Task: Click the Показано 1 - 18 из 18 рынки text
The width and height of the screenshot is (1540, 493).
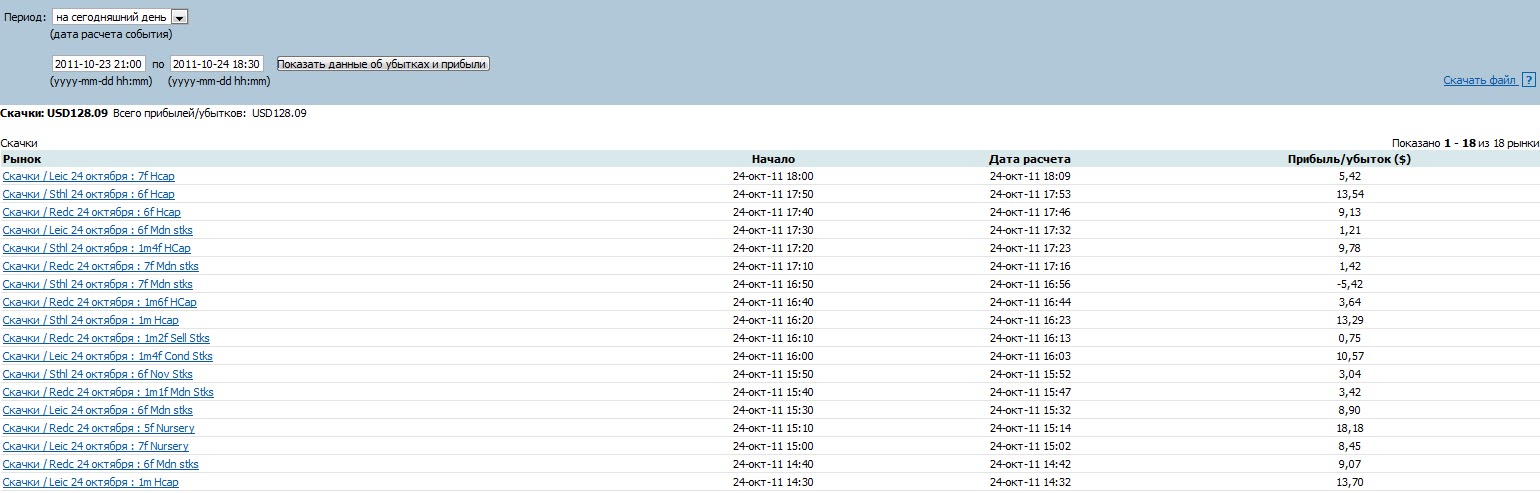Action: point(1465,143)
